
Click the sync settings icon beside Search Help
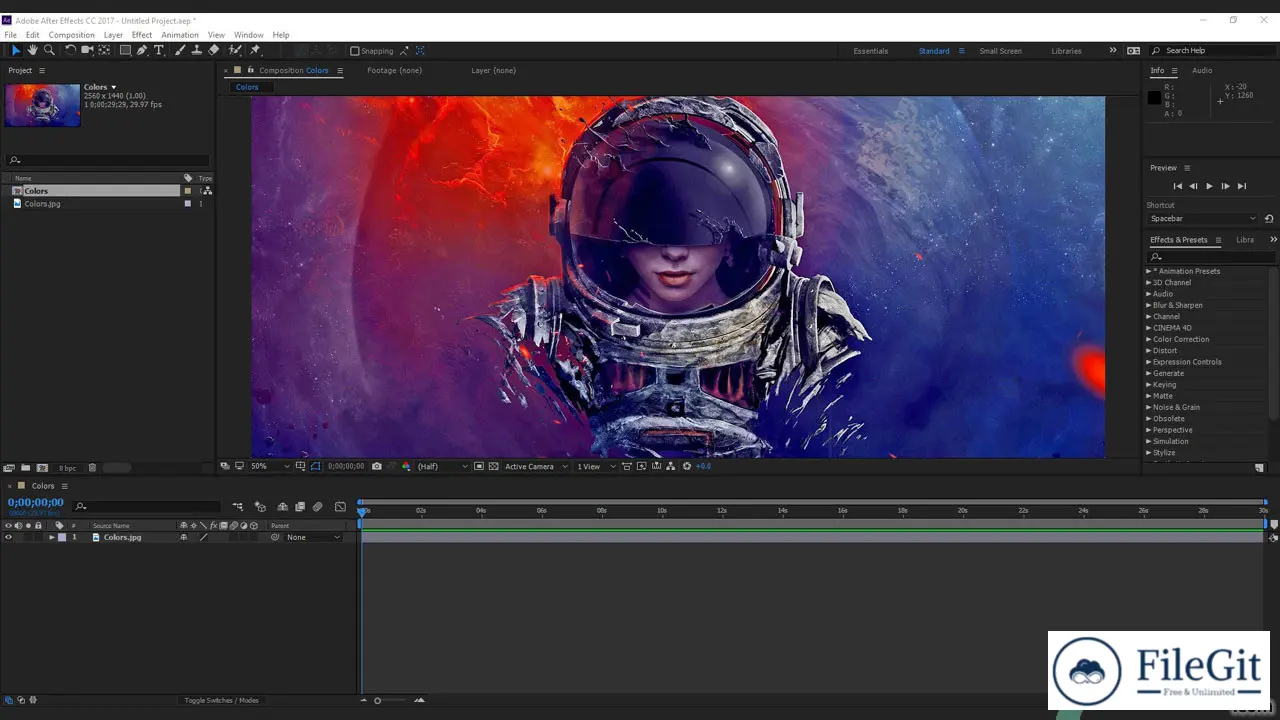point(1133,50)
